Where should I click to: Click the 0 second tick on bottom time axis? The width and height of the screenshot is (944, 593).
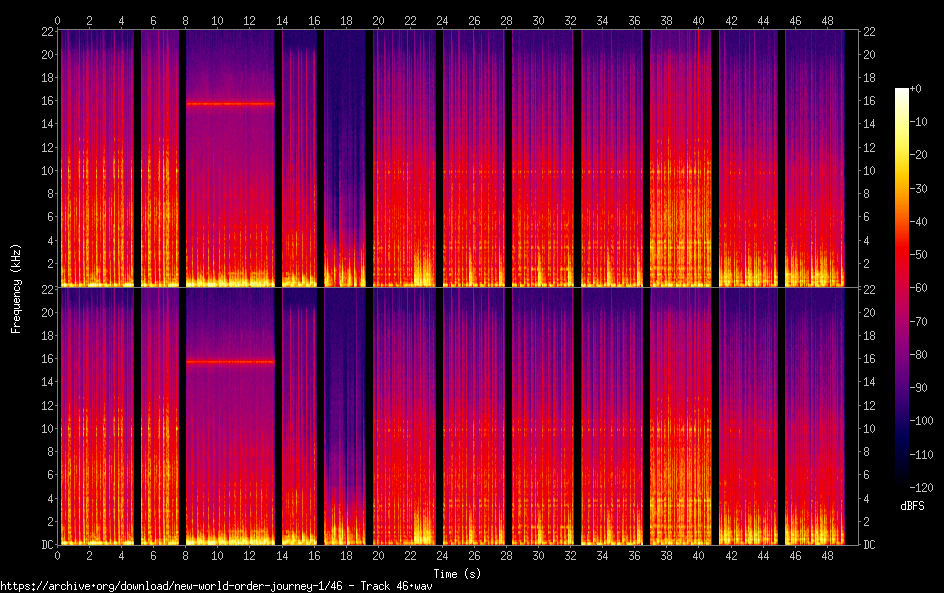point(58,555)
